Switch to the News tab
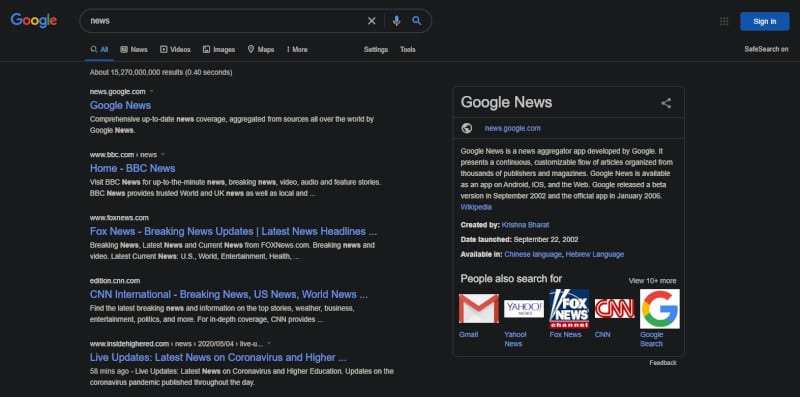The width and height of the screenshot is (800, 397). pos(134,49)
